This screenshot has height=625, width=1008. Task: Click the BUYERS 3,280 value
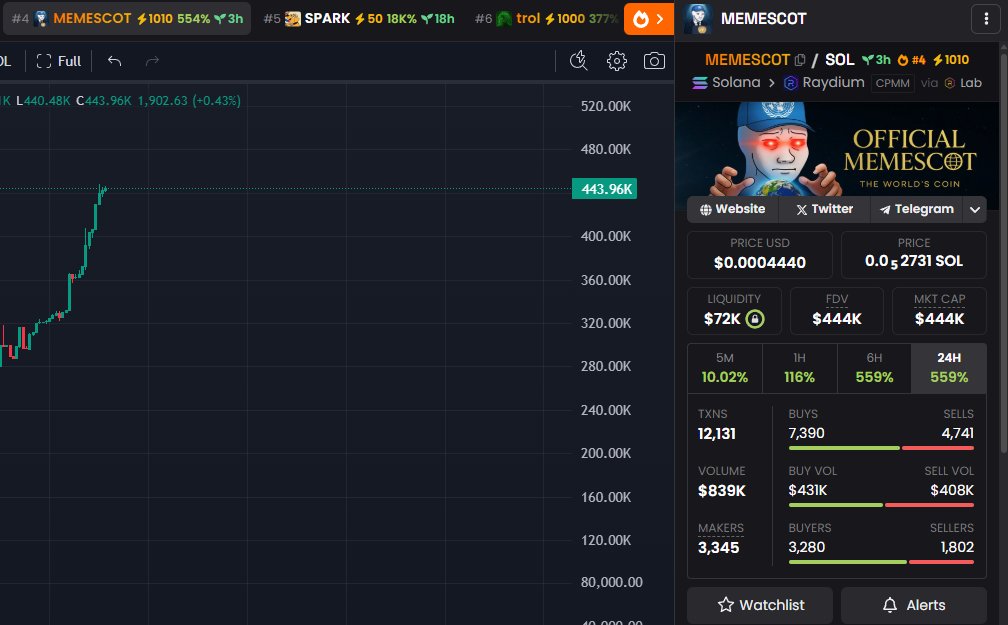click(x=806, y=547)
